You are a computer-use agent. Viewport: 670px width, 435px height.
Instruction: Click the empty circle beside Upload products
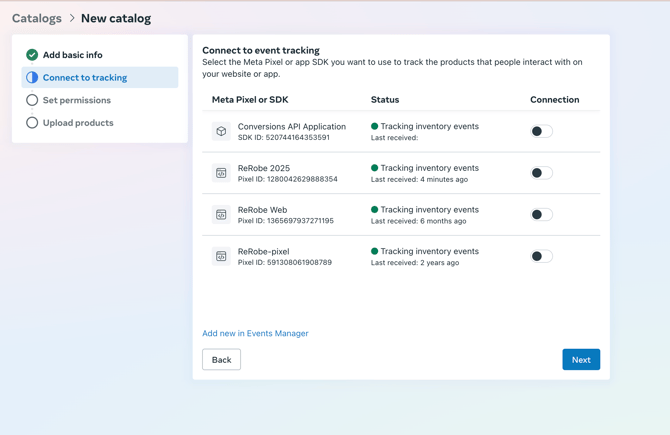point(32,123)
